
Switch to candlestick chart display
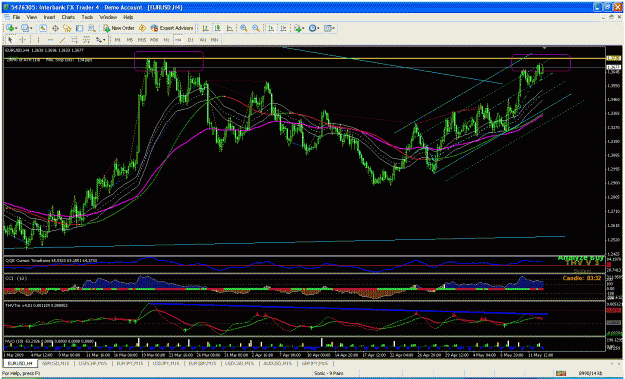pos(218,28)
